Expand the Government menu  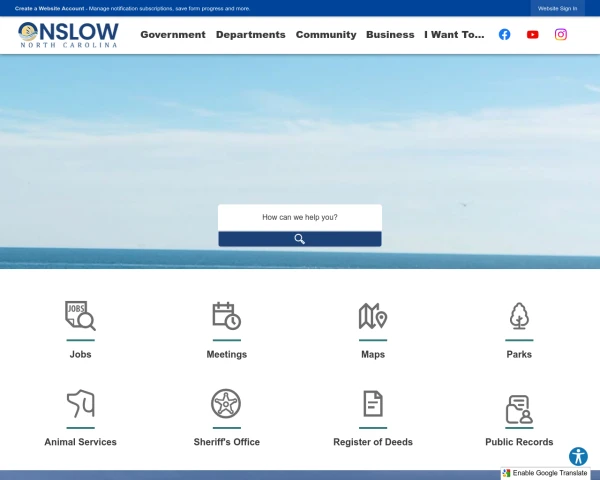(x=173, y=34)
